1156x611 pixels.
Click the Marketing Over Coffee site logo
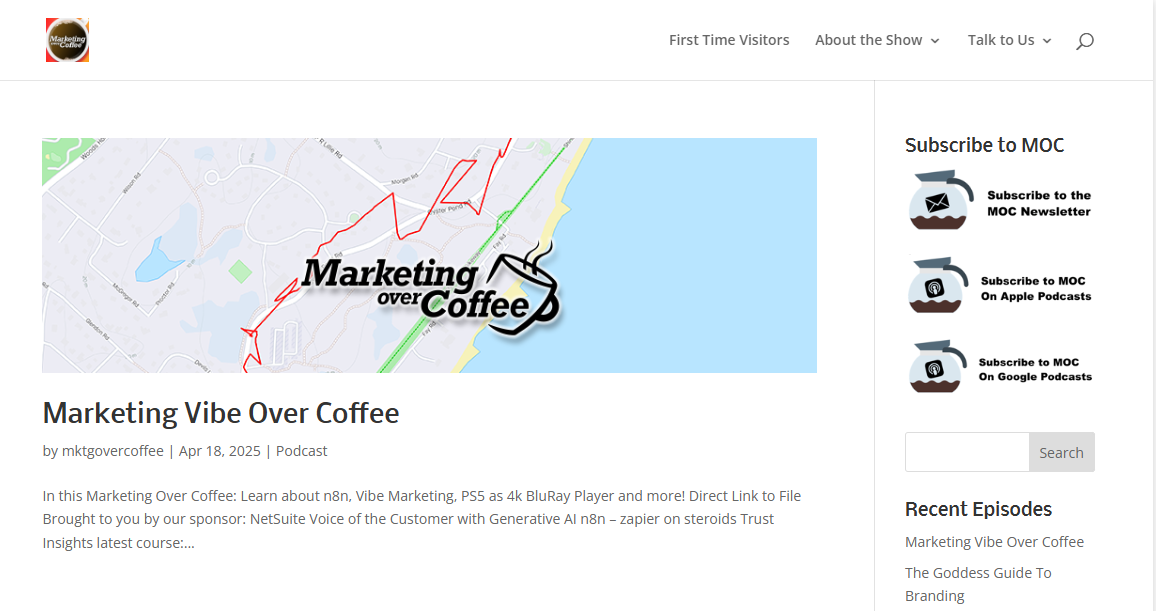(67, 40)
